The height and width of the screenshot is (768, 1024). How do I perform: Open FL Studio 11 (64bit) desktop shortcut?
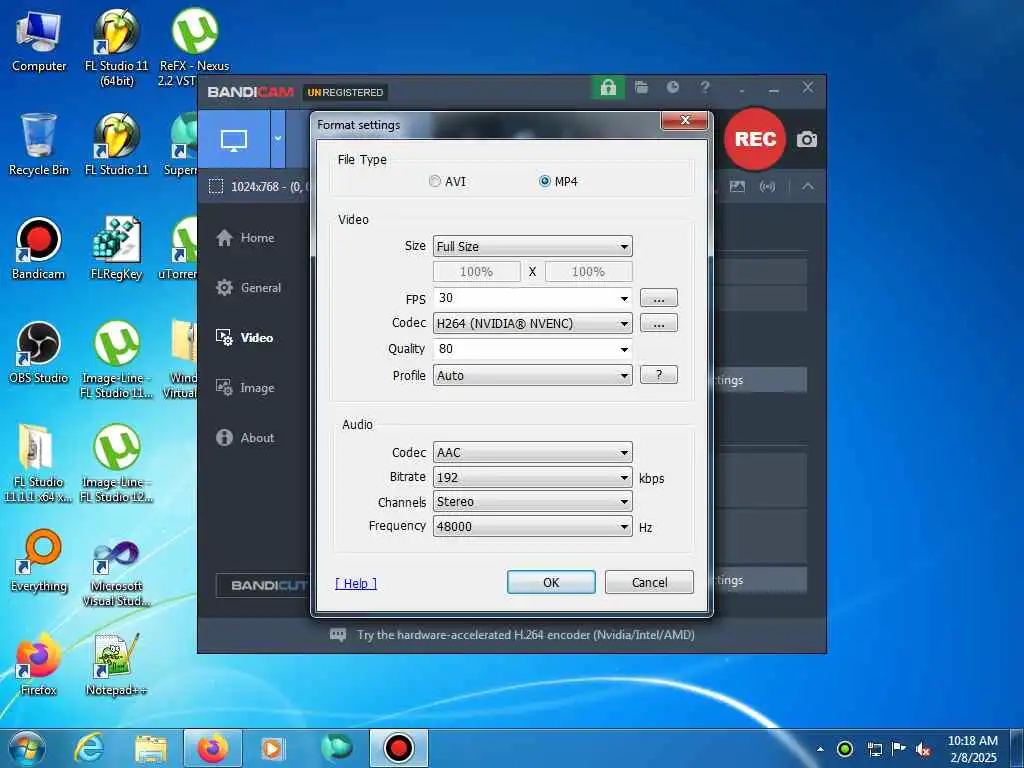pos(116,47)
